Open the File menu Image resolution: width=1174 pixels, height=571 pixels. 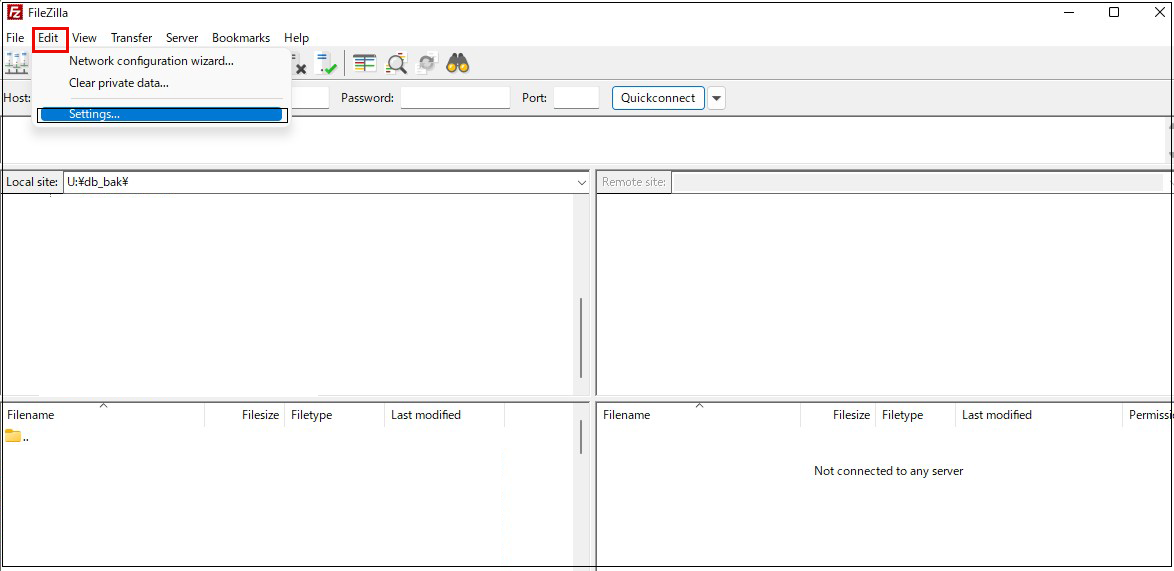(x=15, y=38)
